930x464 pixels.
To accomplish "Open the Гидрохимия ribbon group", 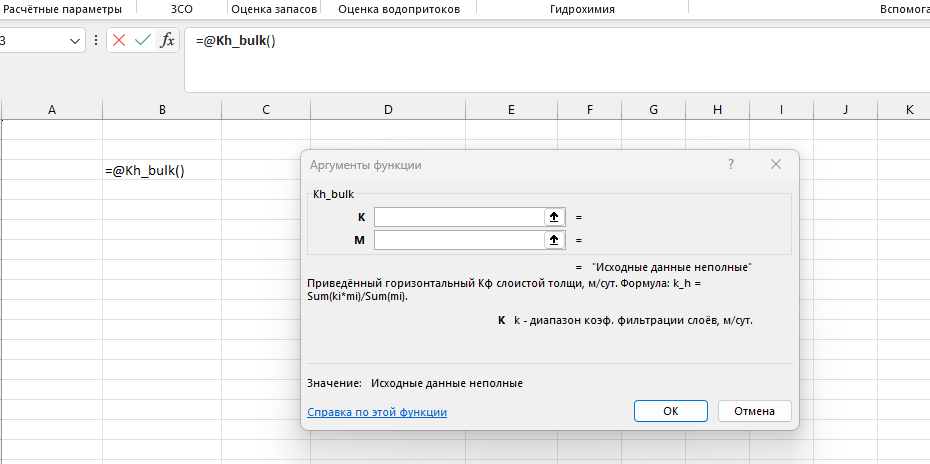I will click(x=582, y=9).
